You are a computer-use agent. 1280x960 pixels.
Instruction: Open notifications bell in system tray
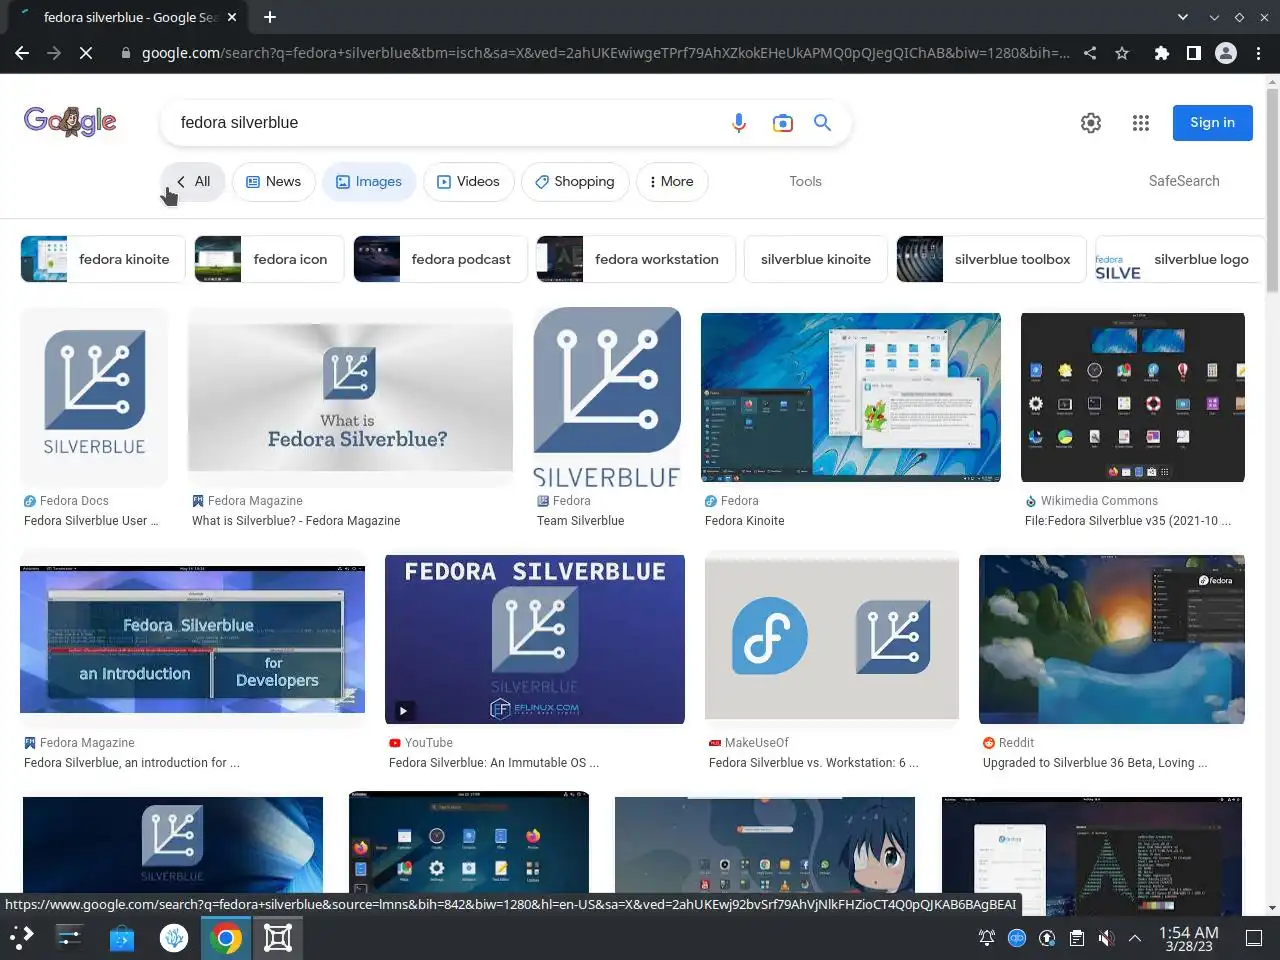[x=987, y=938]
